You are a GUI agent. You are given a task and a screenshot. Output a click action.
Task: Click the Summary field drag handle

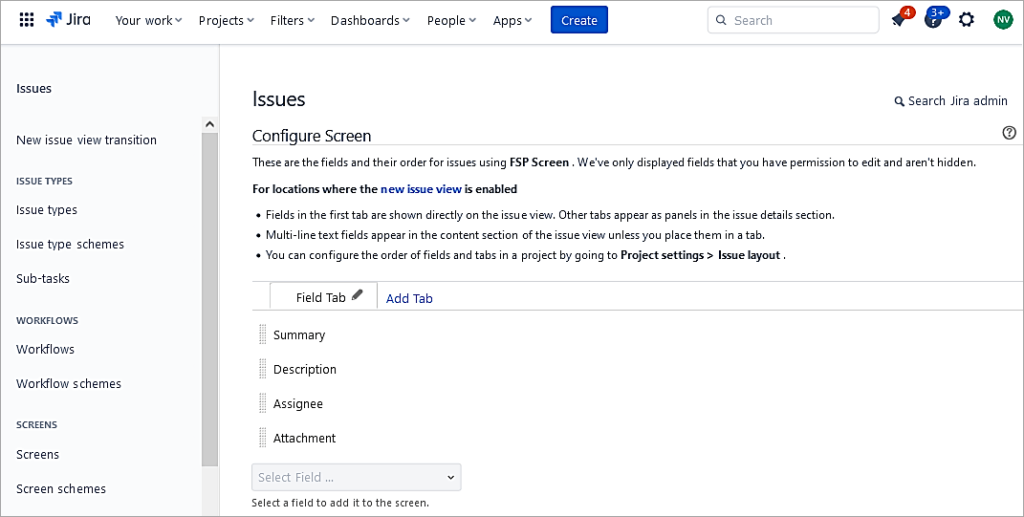click(x=263, y=334)
